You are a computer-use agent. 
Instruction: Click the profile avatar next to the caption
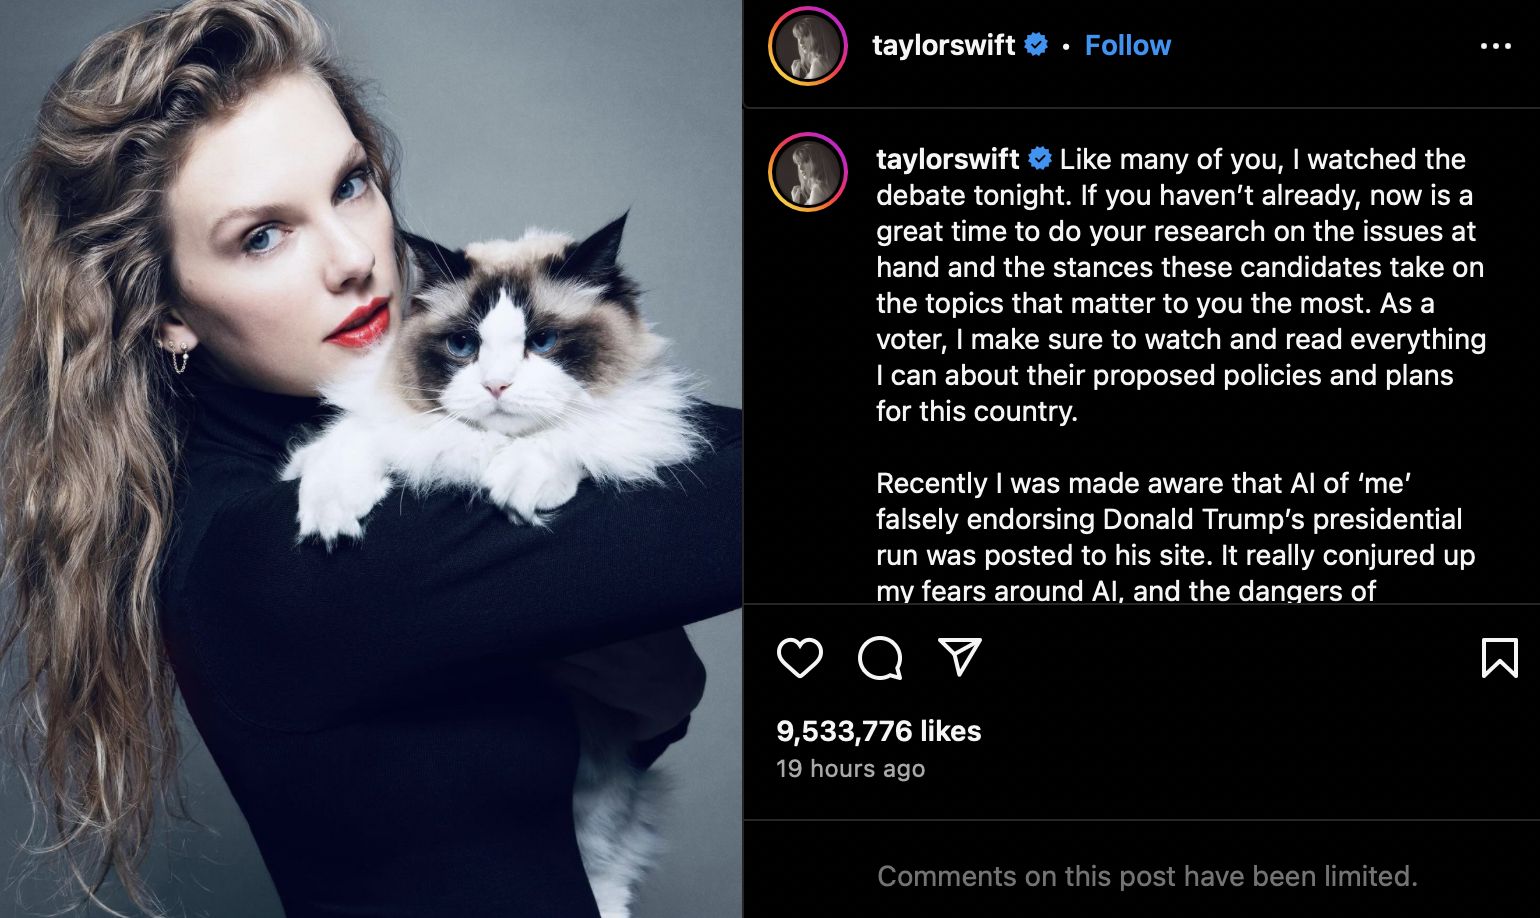(x=808, y=171)
